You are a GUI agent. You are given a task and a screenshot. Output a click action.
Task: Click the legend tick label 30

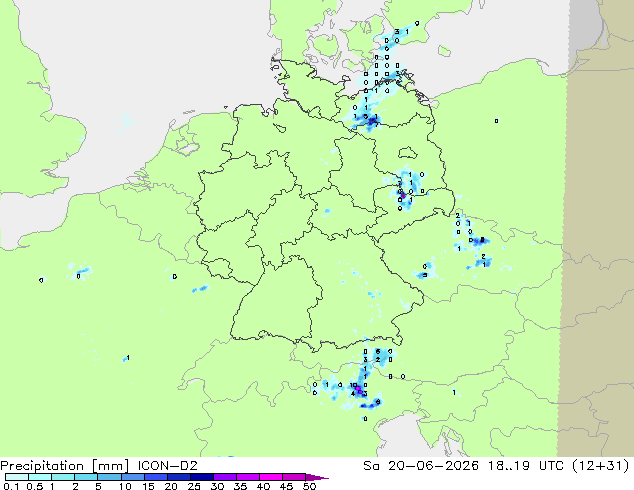(x=217, y=486)
